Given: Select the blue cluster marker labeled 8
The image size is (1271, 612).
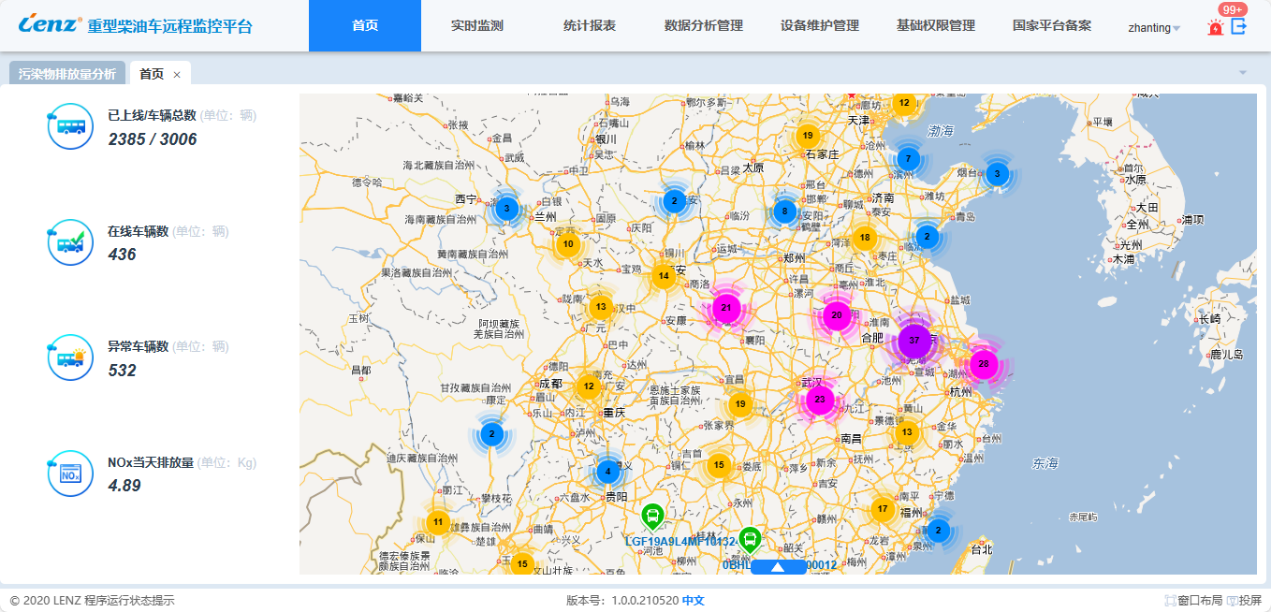Looking at the screenshot, I should point(785,211).
